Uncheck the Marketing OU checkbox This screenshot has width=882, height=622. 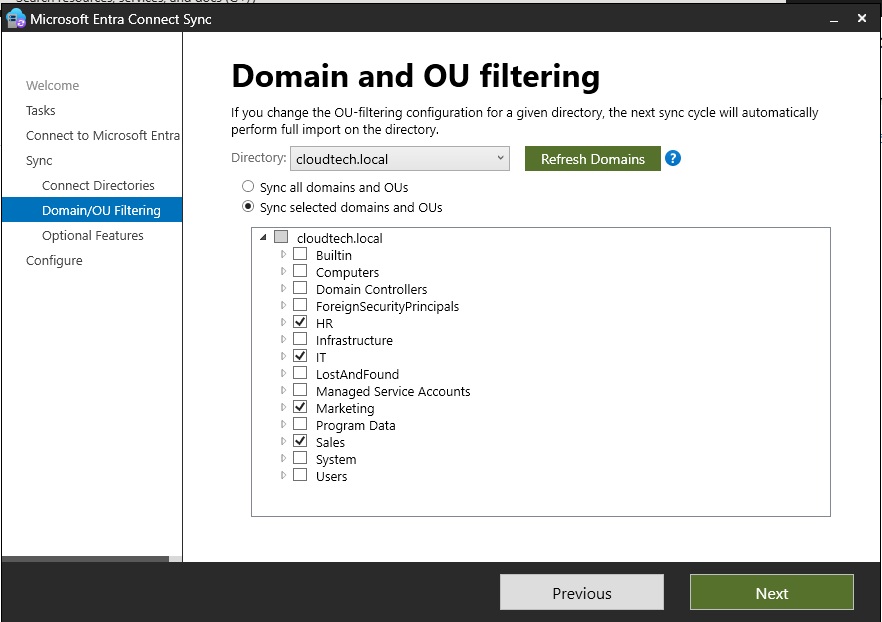(x=300, y=408)
